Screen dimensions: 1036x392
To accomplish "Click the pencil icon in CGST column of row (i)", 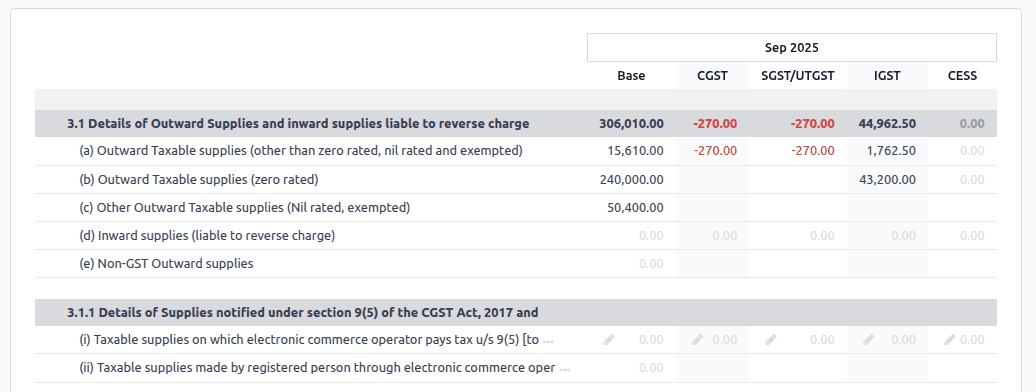I will click(698, 340).
